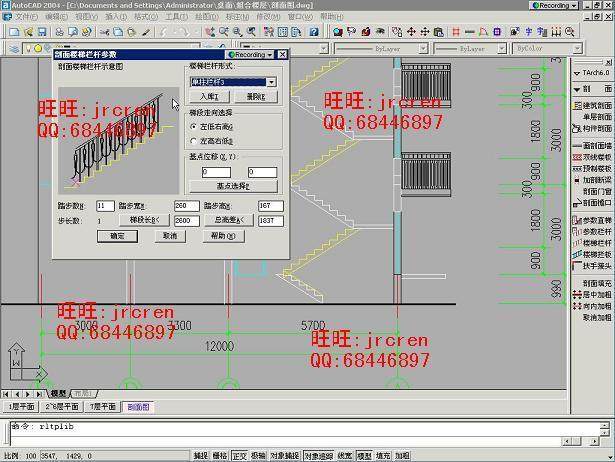Switch to 1层平面 drawing tab

(22, 407)
